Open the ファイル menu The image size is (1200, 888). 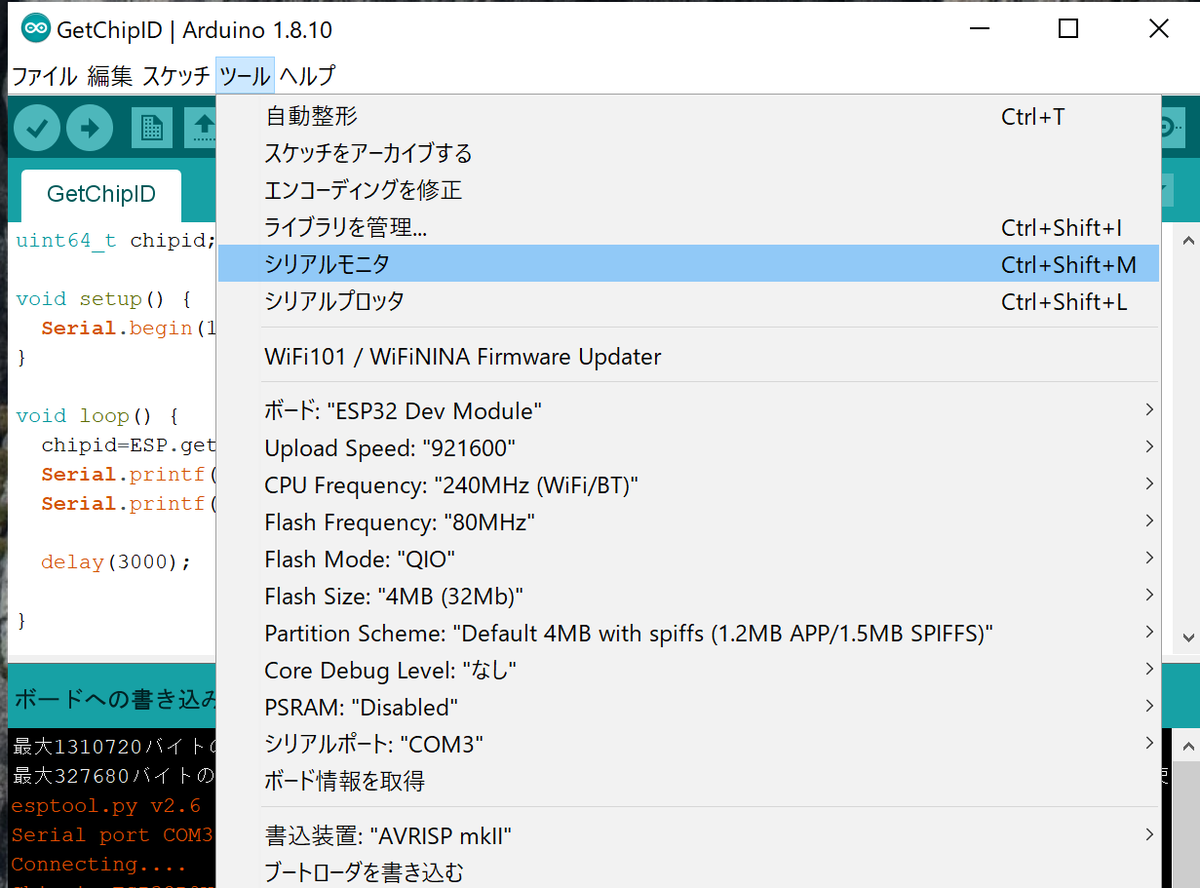click(x=44, y=75)
